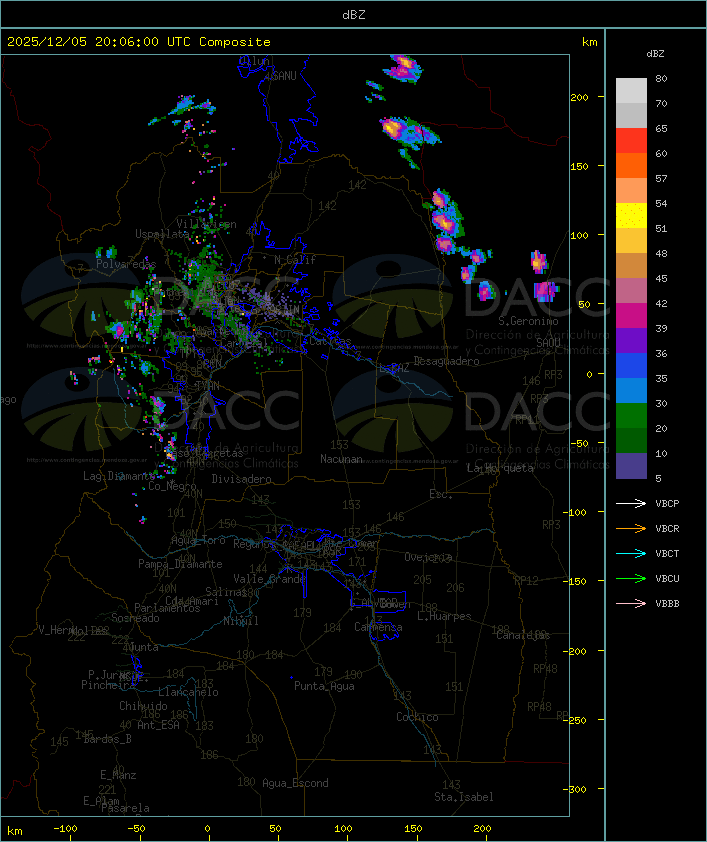
Task: Click the 'Valle_Grande' place label
Action: click(269, 579)
